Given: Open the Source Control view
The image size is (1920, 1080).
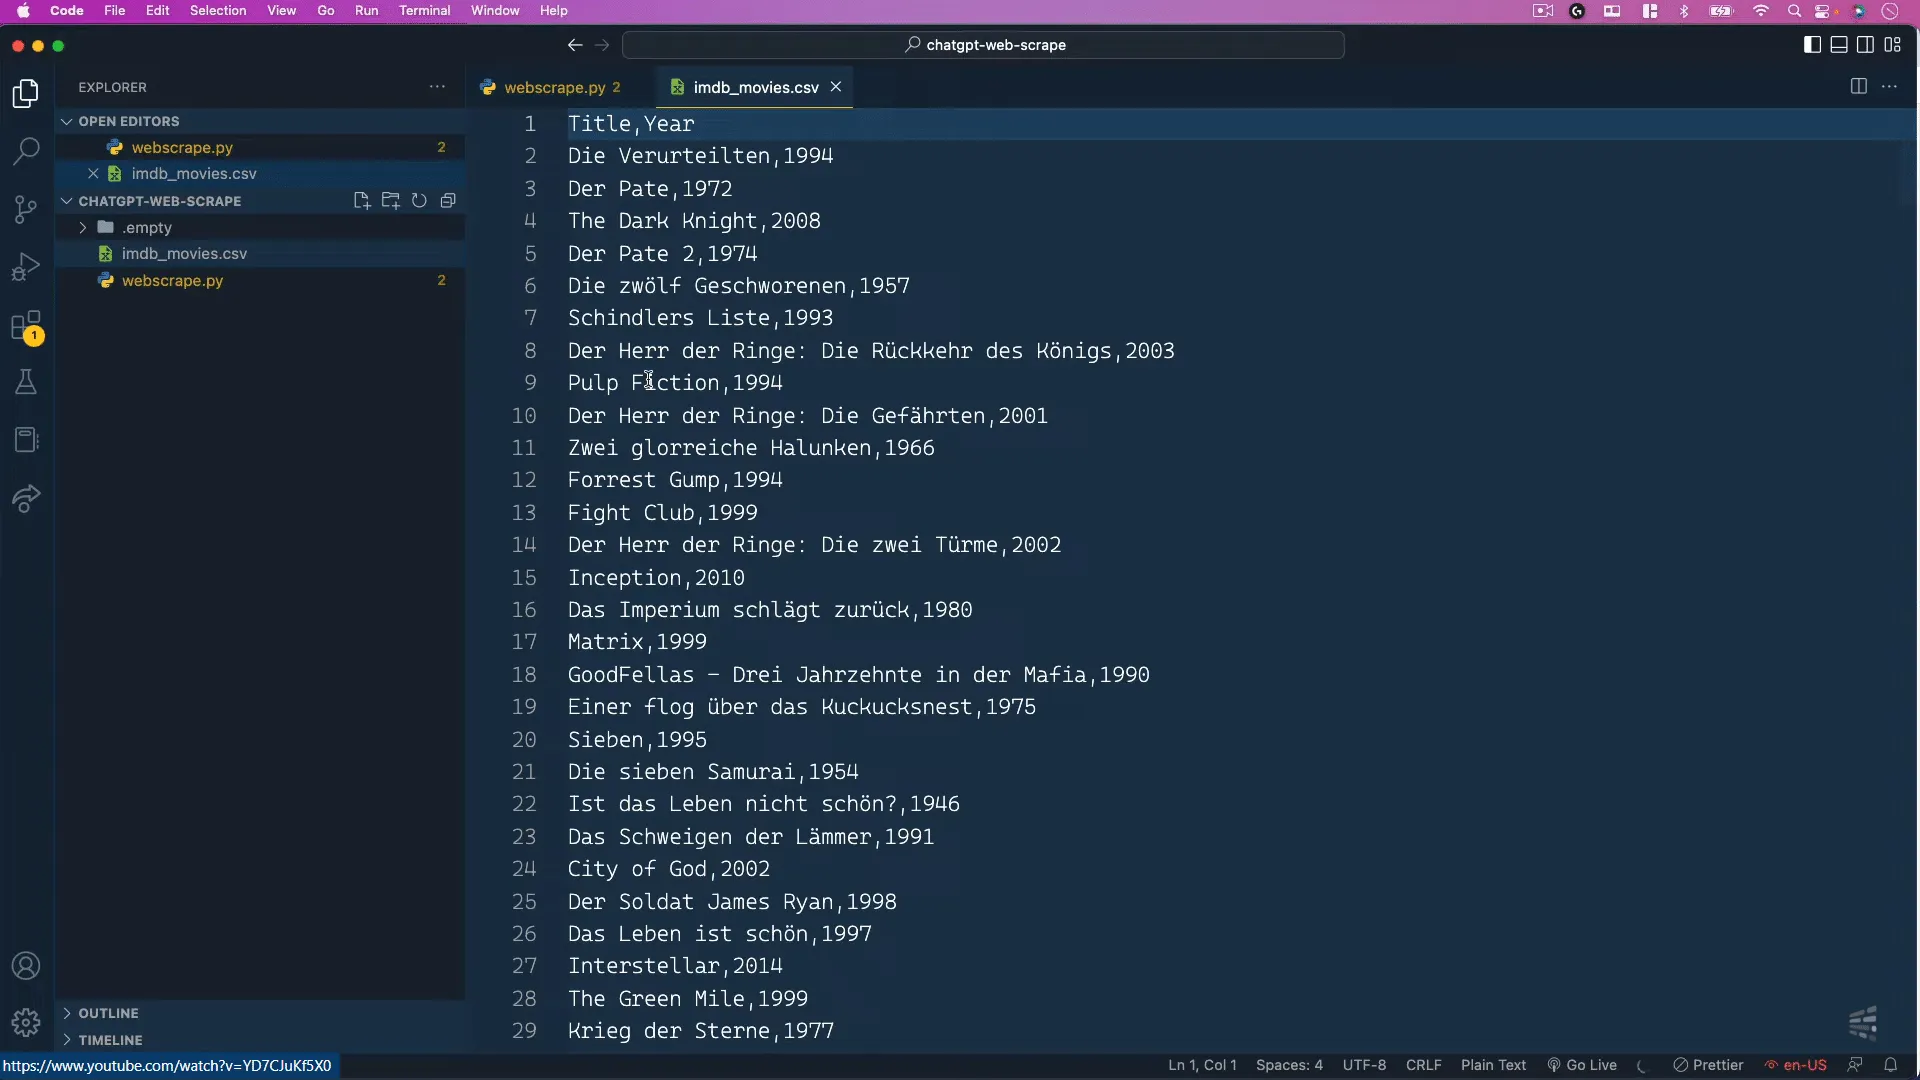Looking at the screenshot, I should [26, 209].
